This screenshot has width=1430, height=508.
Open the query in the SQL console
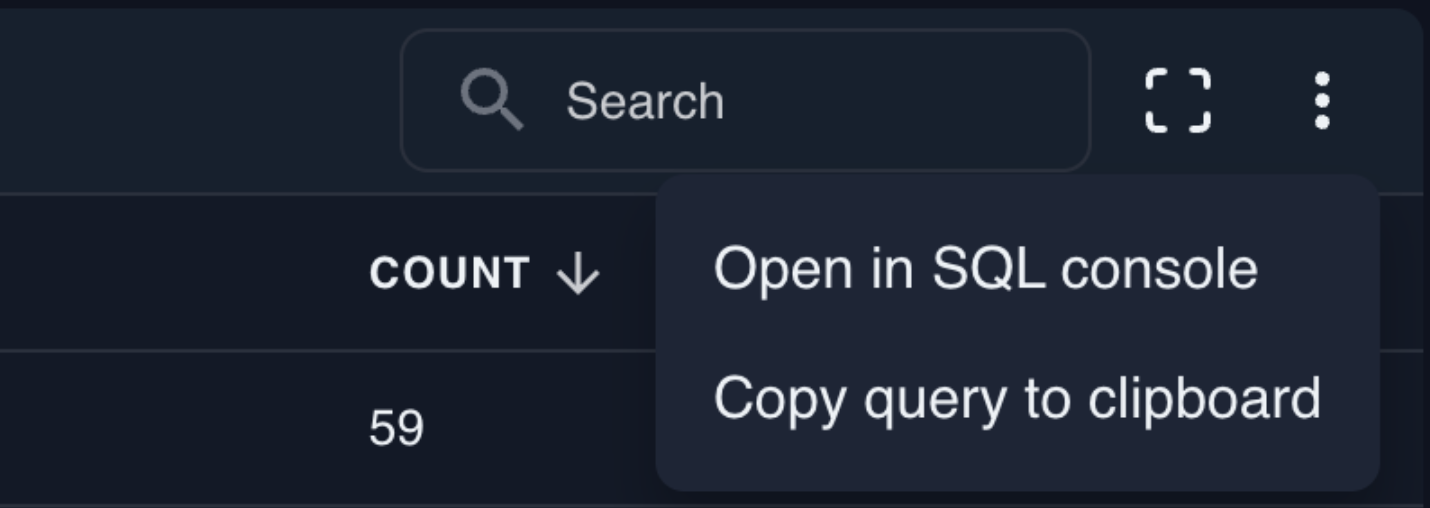(985, 268)
